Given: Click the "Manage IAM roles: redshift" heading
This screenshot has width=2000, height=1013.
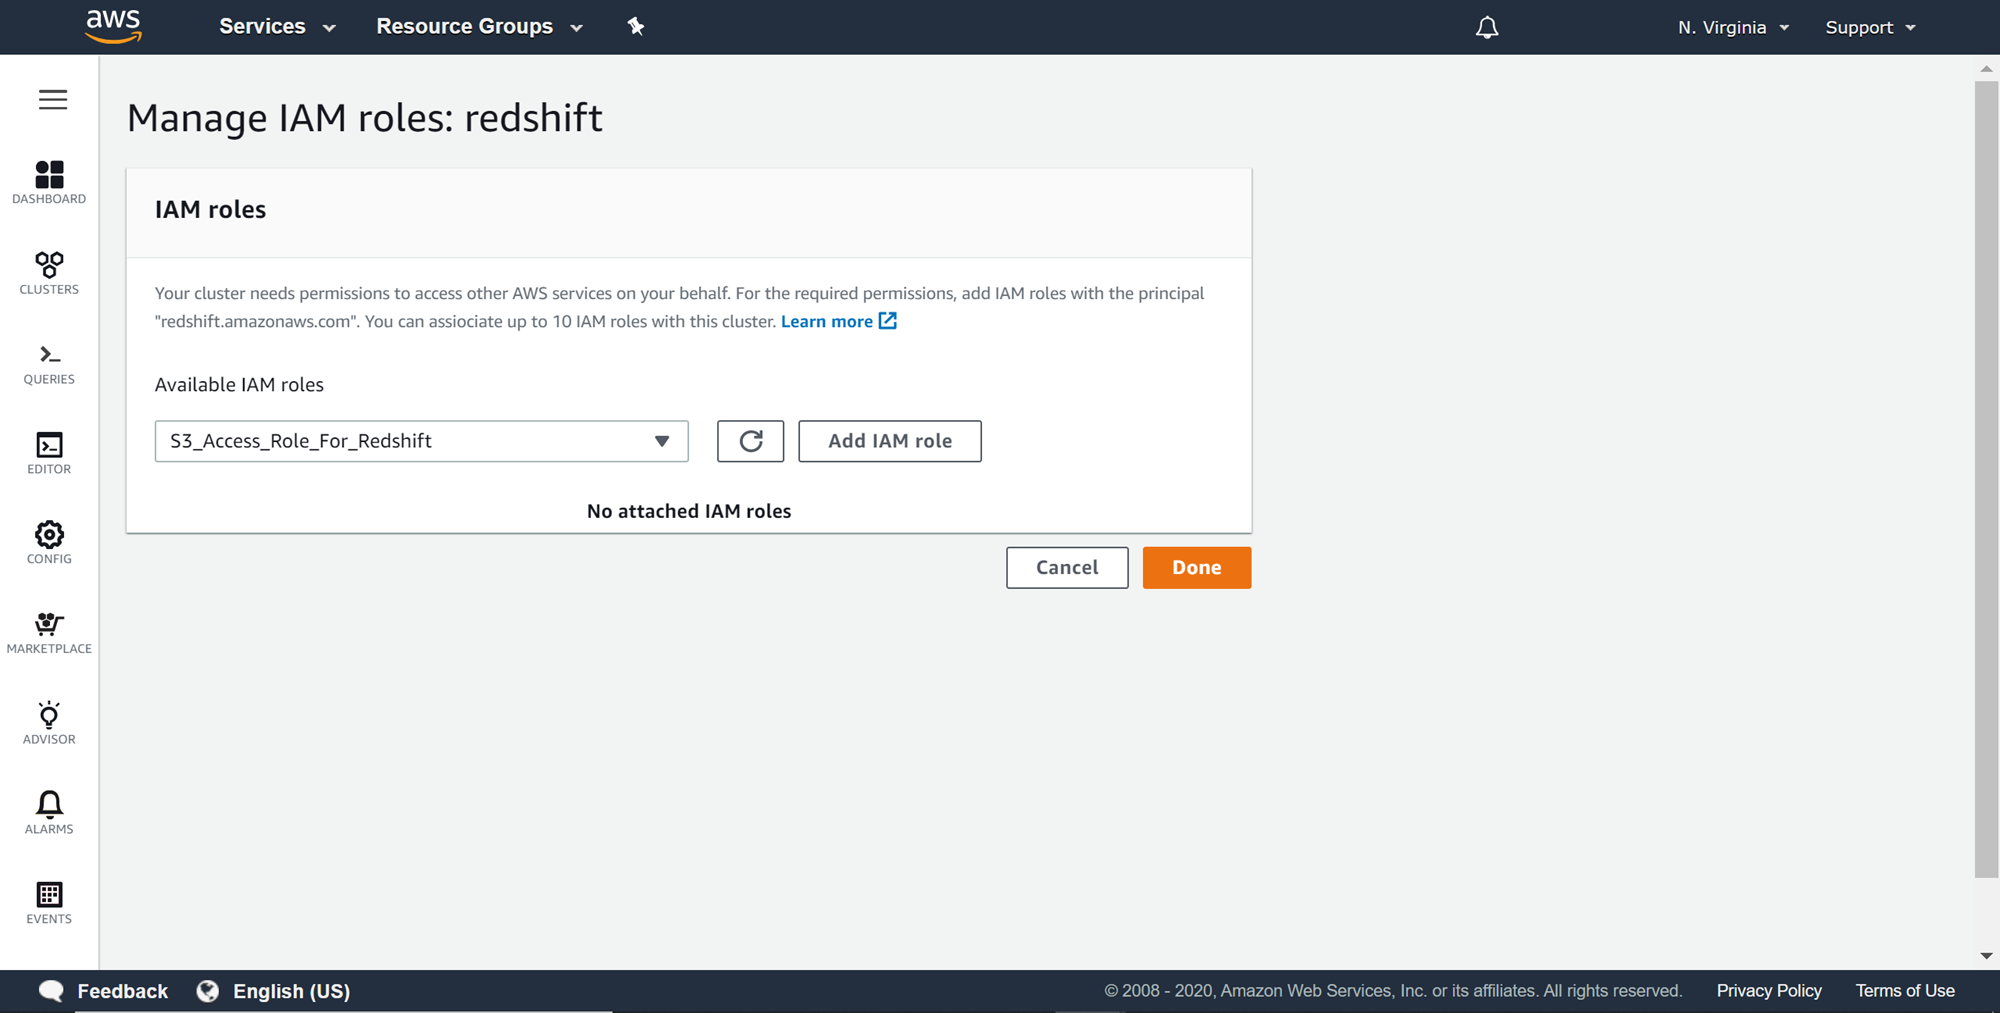Looking at the screenshot, I should [365, 118].
